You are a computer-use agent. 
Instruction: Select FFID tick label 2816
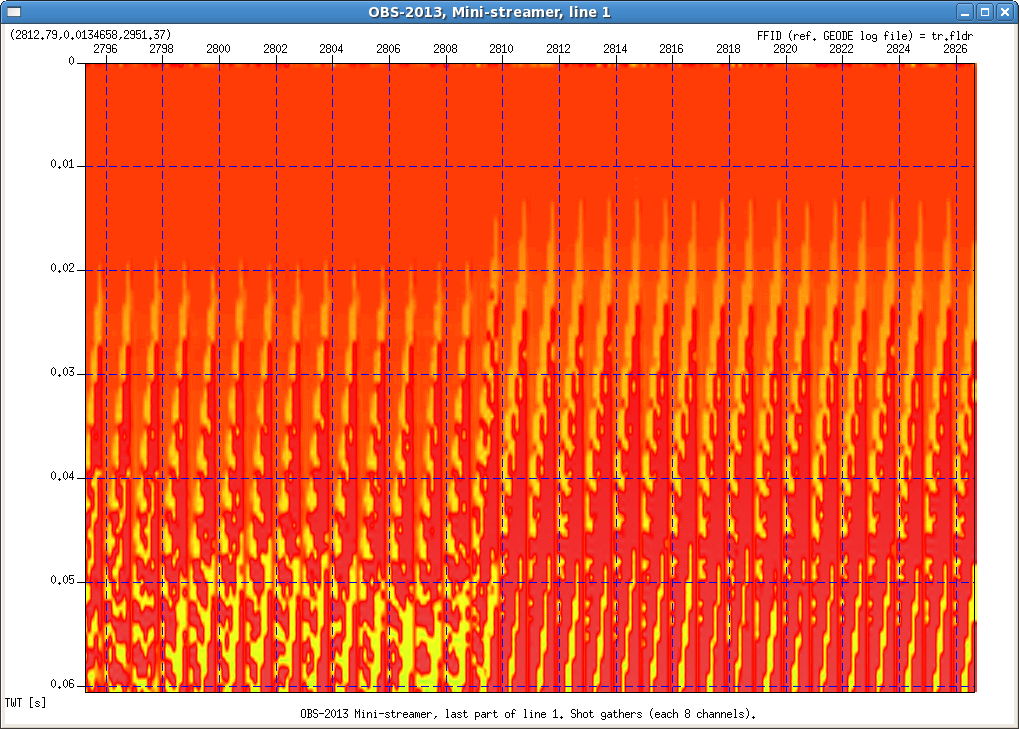coord(672,48)
